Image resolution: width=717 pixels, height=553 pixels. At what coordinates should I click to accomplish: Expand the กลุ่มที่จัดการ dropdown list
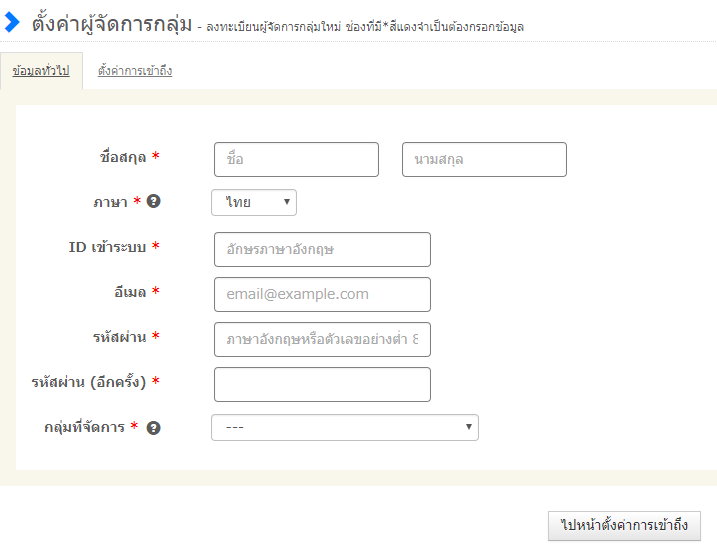(x=344, y=428)
